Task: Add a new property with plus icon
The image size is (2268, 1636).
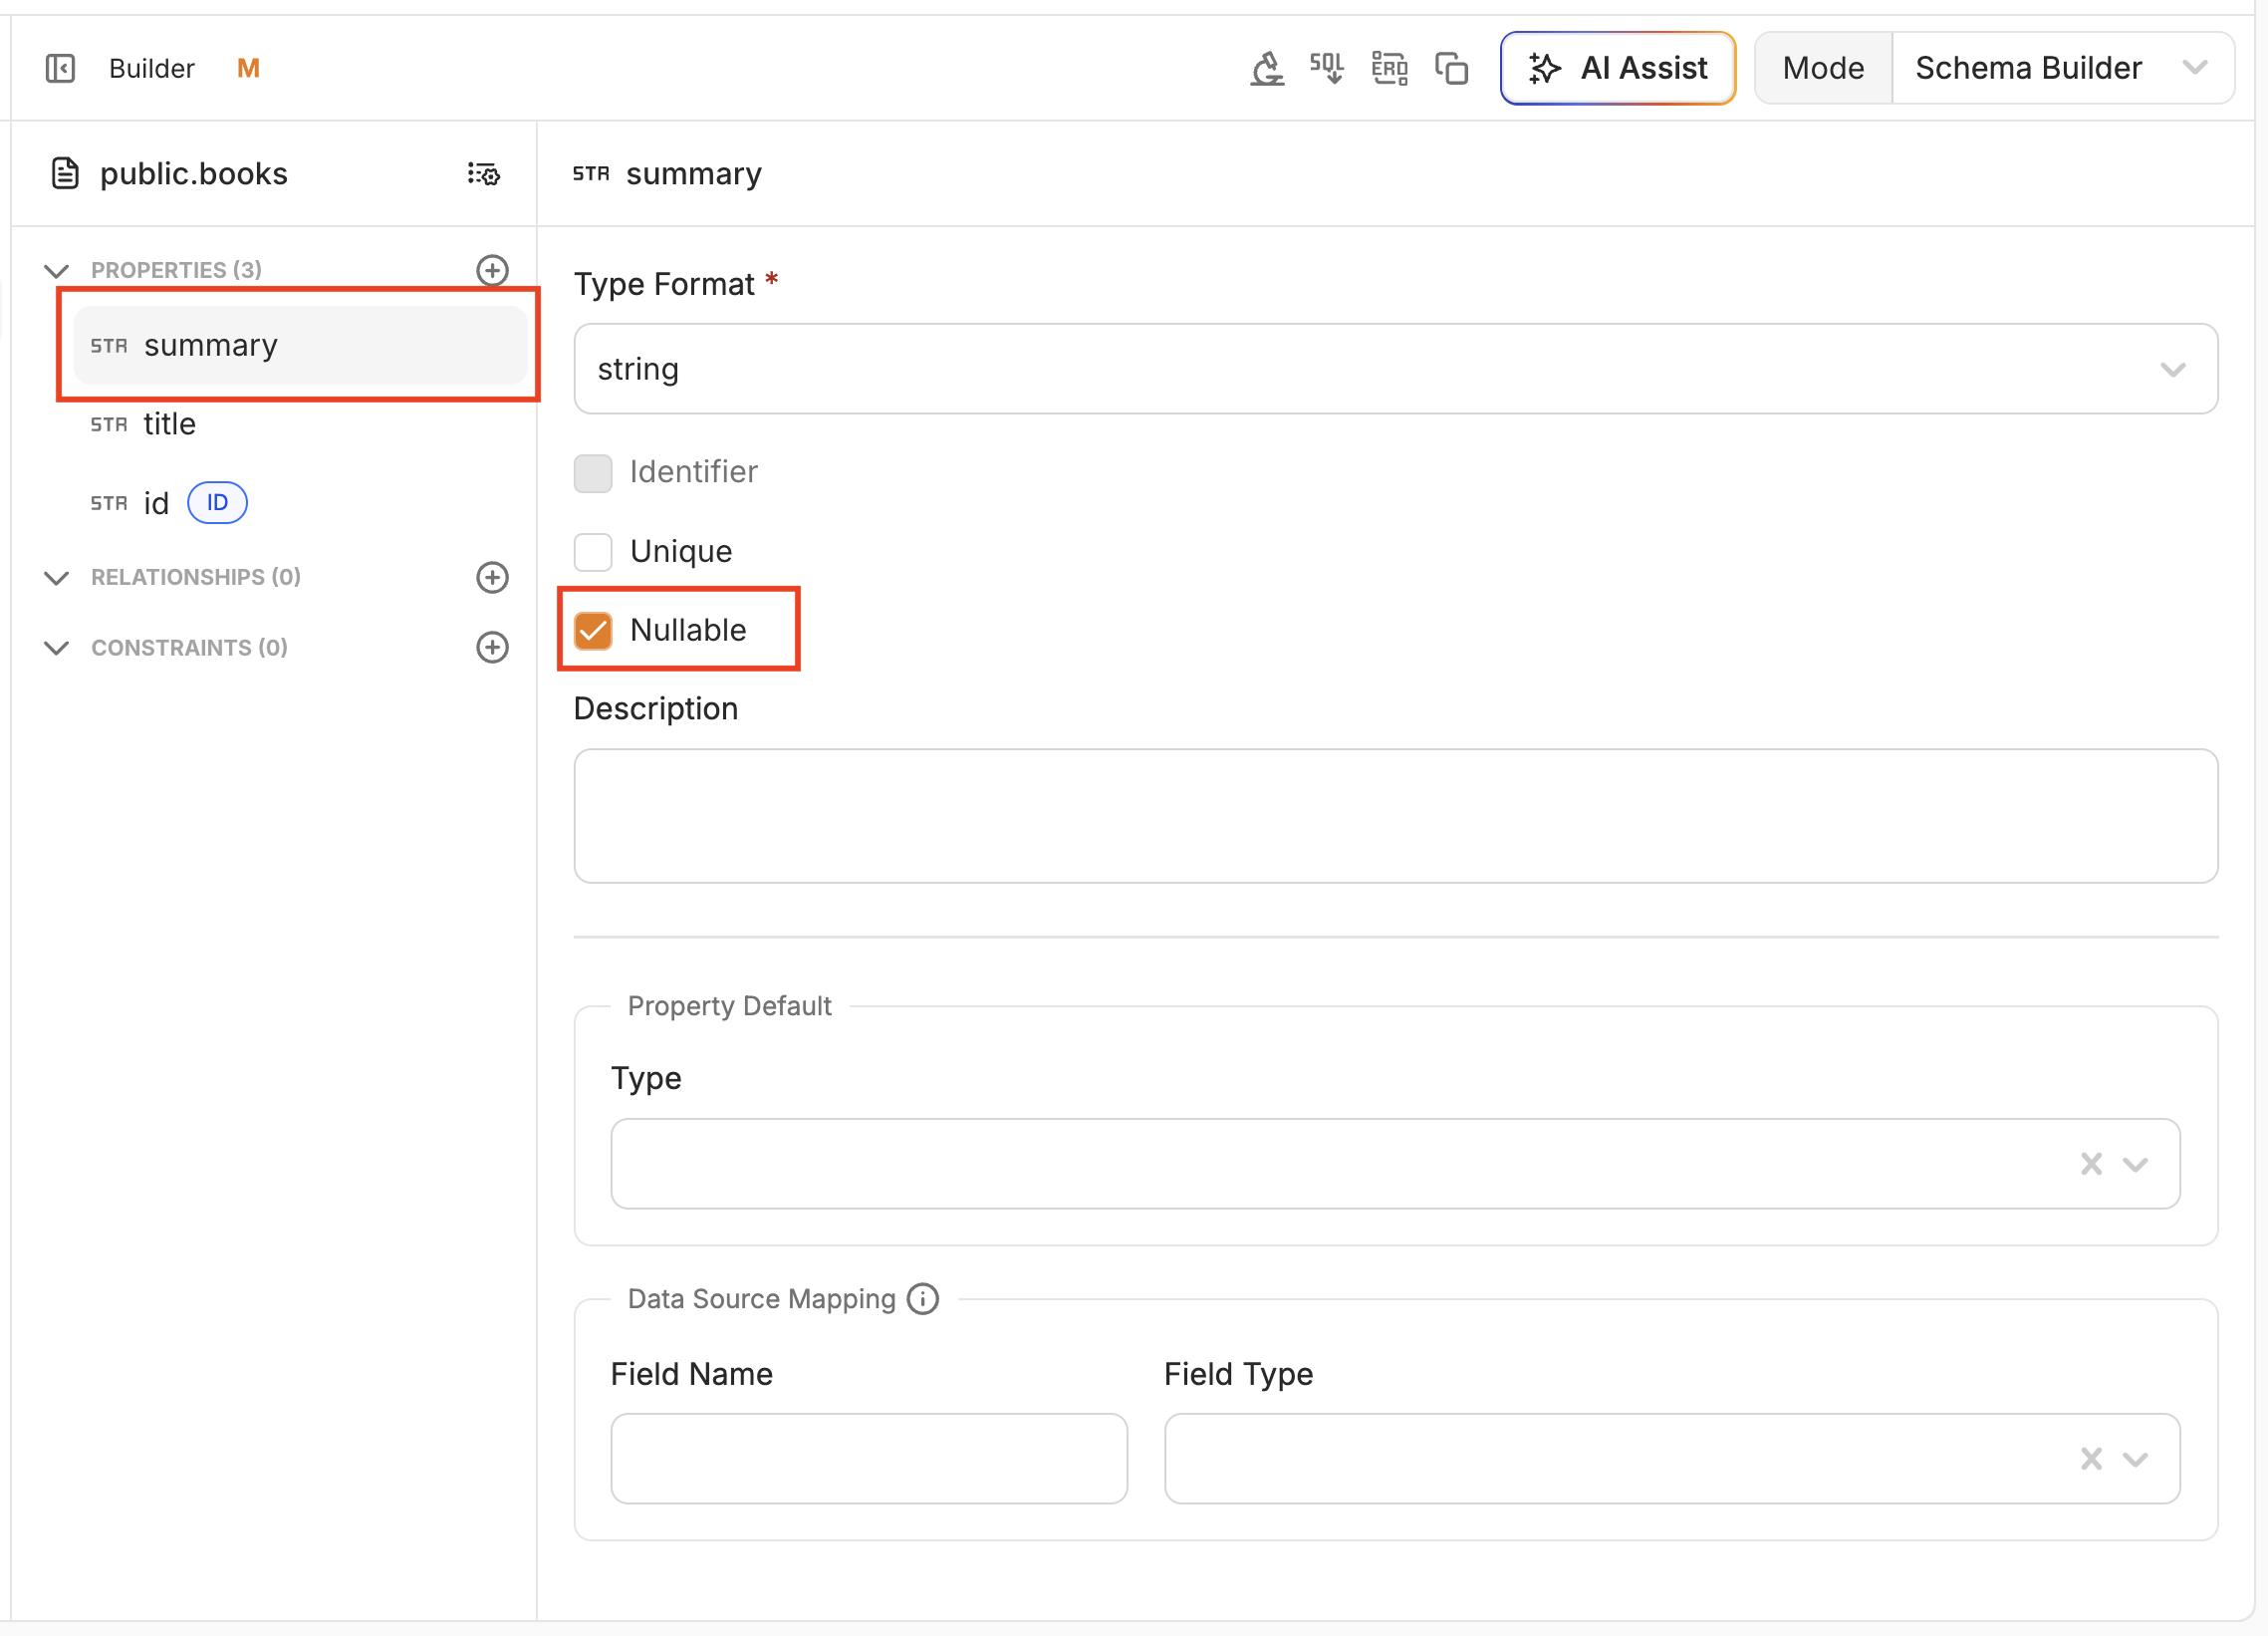Action: [492, 270]
